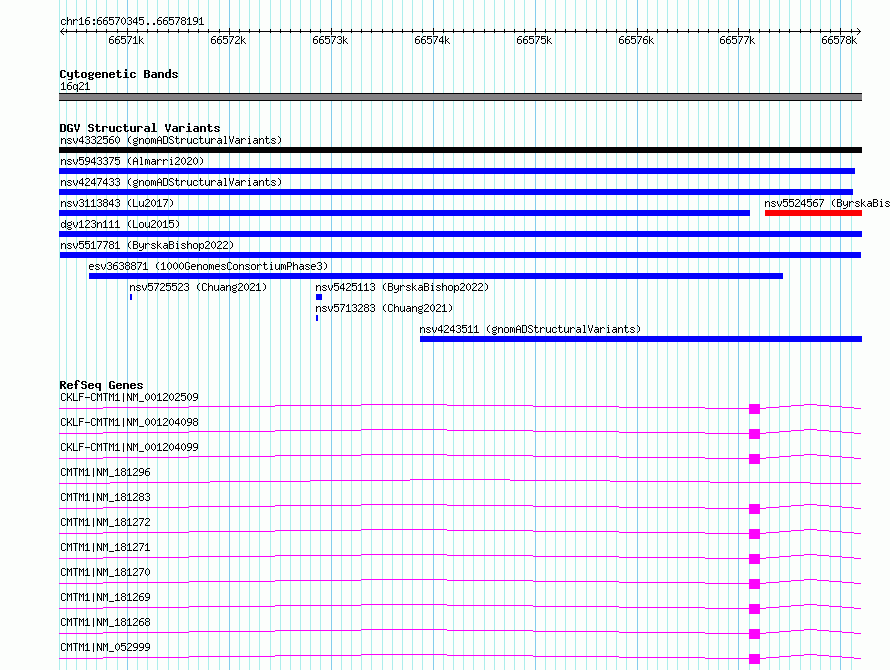Viewport: 890px width, 670px height.
Task: Click the magenta exon box of NM_001204099
Action: pyautogui.click(x=754, y=459)
